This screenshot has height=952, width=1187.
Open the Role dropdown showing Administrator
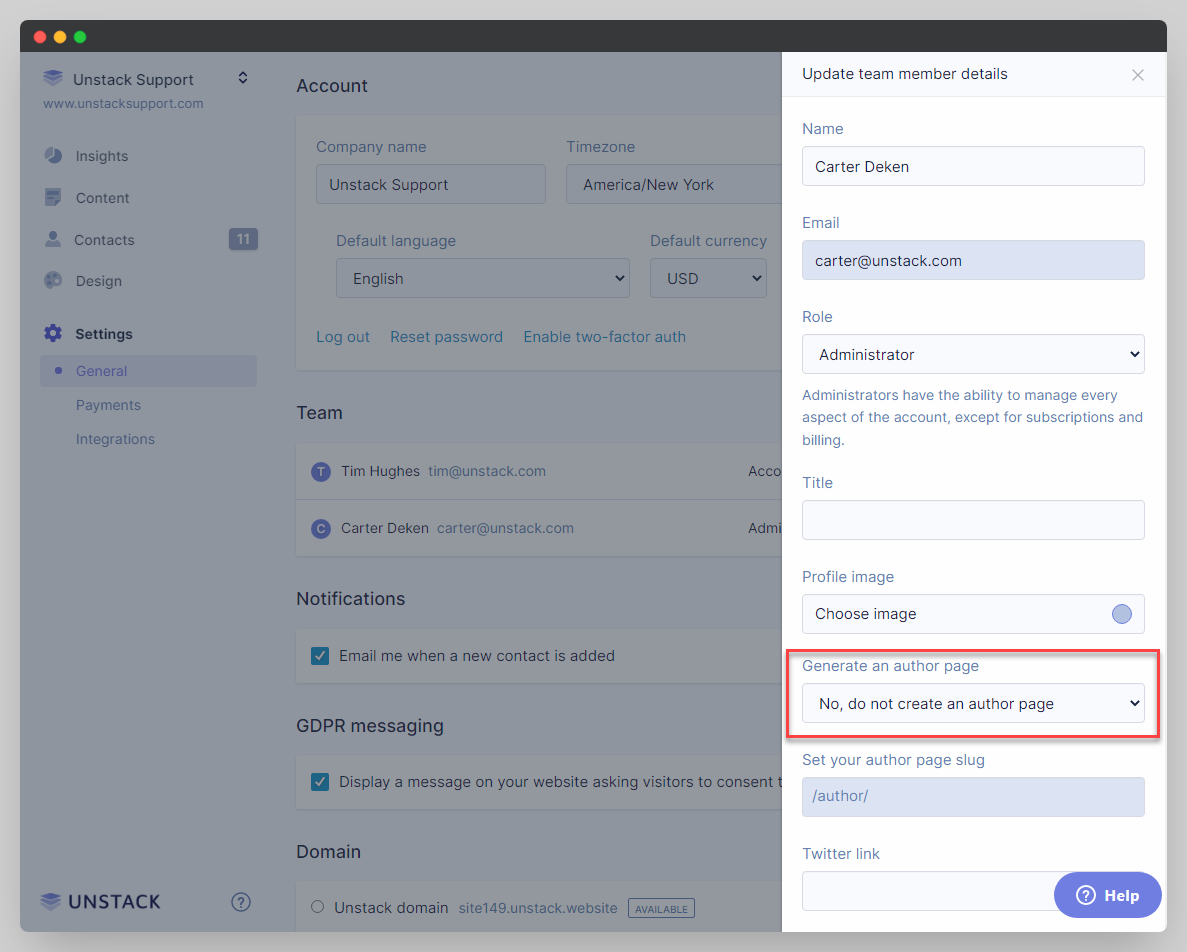pyautogui.click(x=973, y=354)
